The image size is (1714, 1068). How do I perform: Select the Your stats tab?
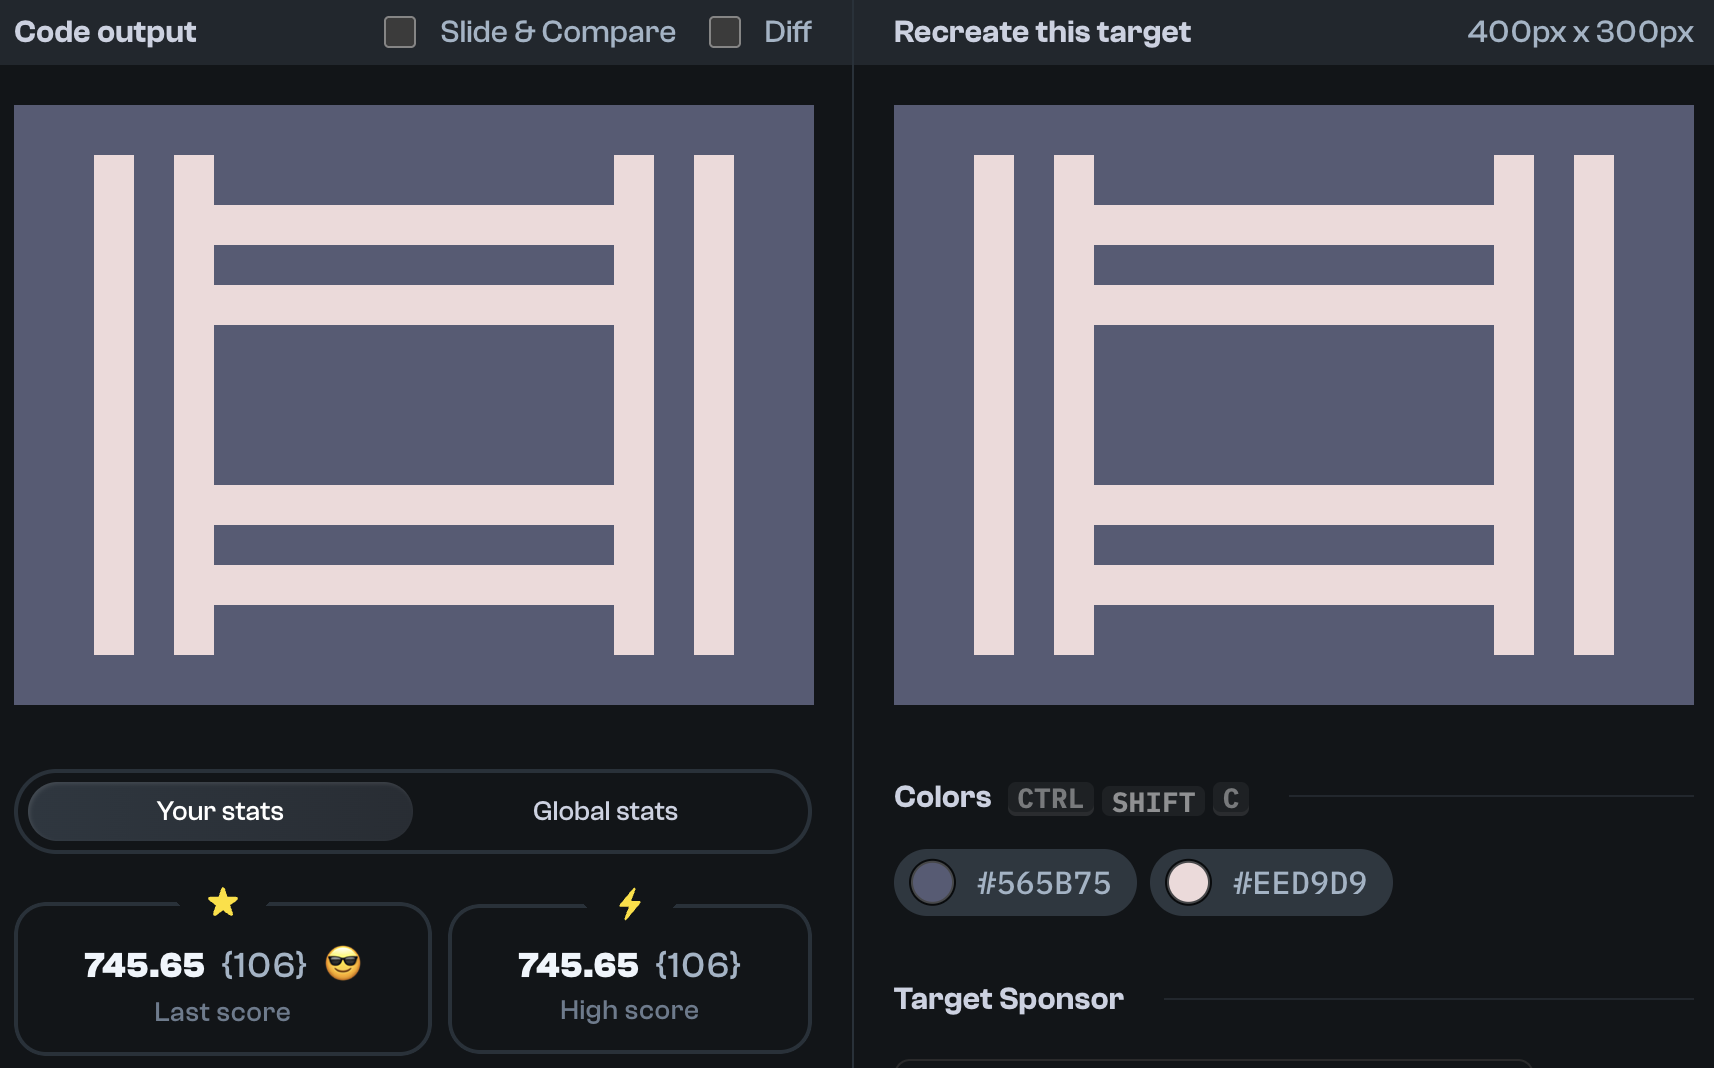click(x=220, y=811)
